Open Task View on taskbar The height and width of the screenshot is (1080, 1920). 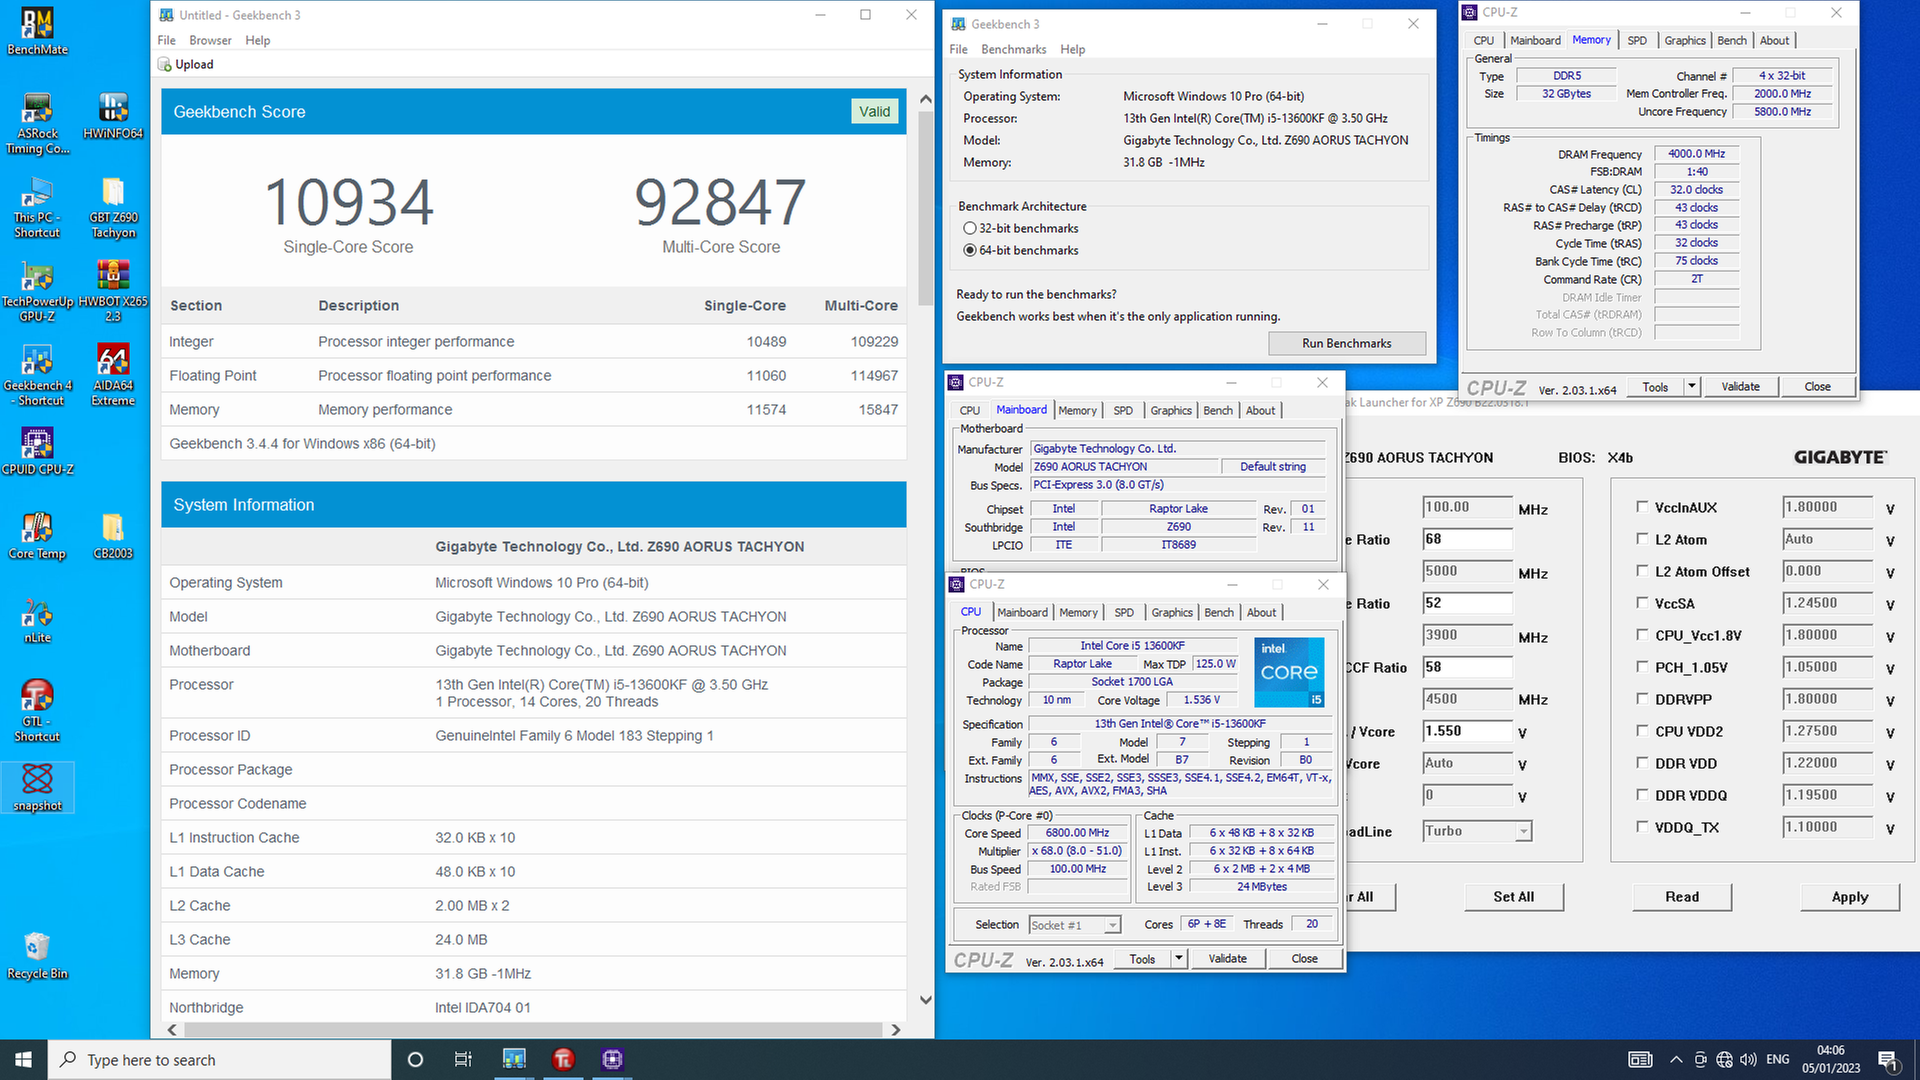(463, 1059)
